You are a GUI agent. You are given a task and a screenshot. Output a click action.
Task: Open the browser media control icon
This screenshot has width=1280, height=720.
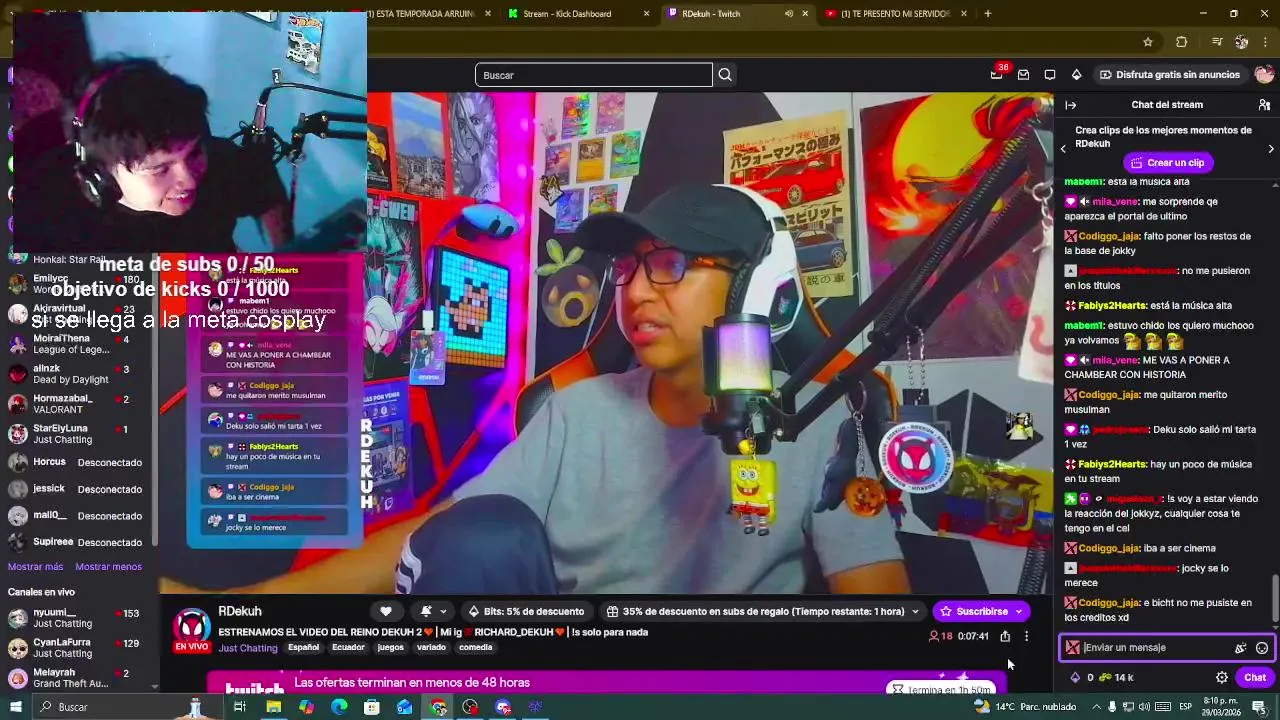[x=1216, y=42]
